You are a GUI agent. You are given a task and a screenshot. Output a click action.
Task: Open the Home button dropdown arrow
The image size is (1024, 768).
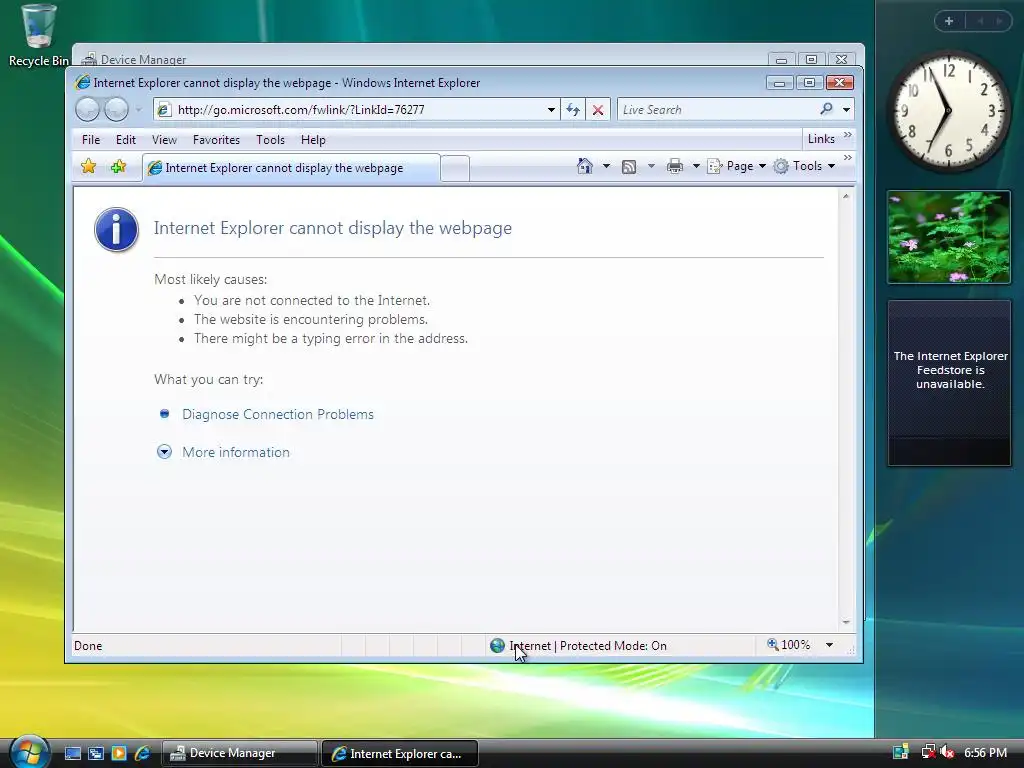[x=606, y=167]
